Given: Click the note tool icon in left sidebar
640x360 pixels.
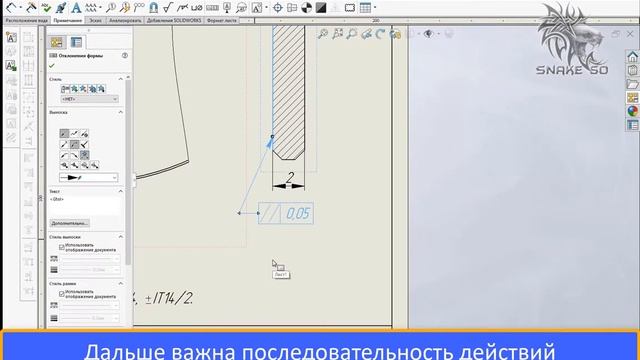Looking at the screenshot, I should coord(11,38).
